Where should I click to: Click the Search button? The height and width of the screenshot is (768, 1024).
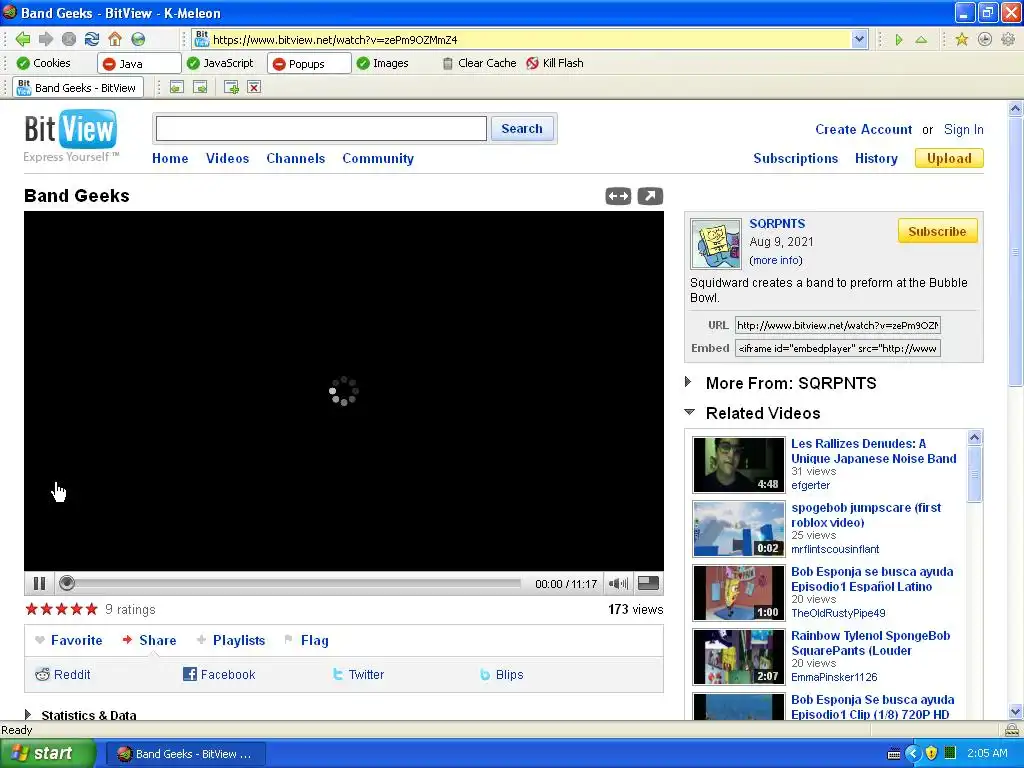click(x=522, y=129)
